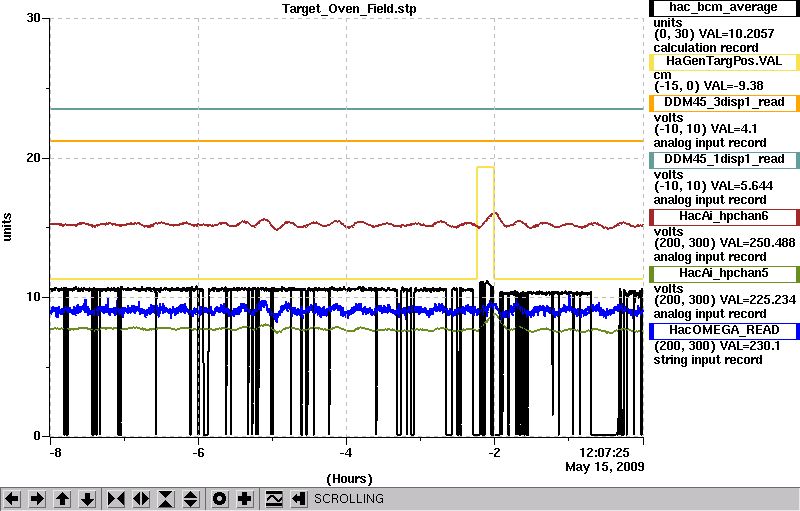
Task: Pan the graph right with the right arrow
Action: pos(37,499)
